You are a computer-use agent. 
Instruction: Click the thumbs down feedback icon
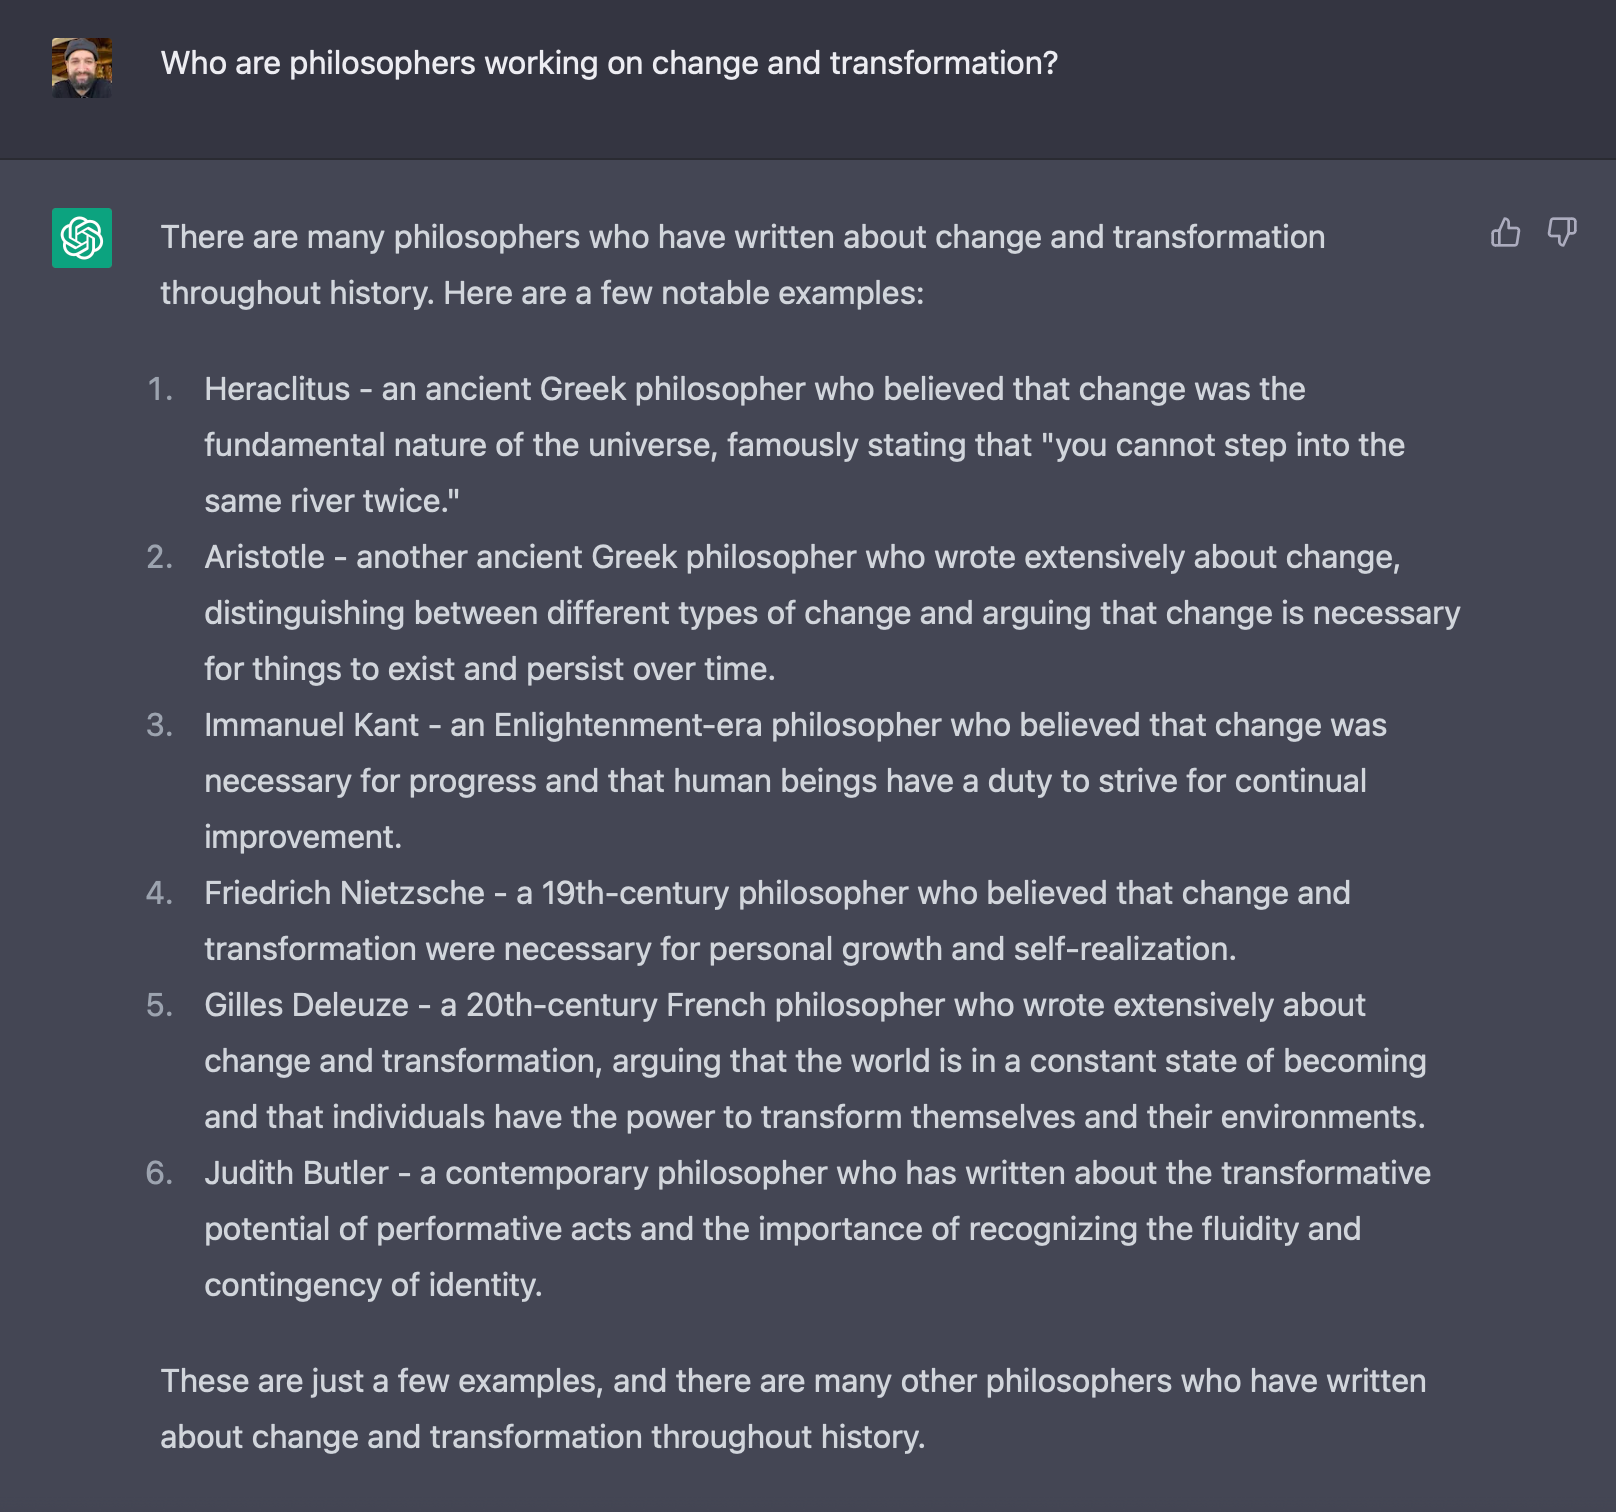click(x=1561, y=233)
